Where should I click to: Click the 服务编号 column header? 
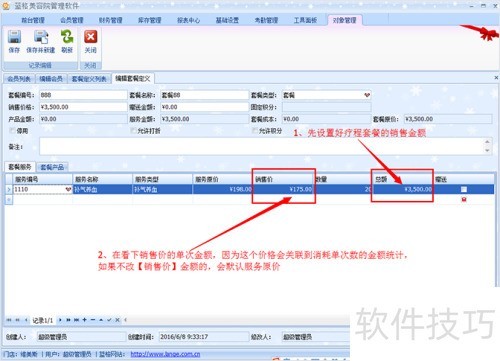[42, 179]
